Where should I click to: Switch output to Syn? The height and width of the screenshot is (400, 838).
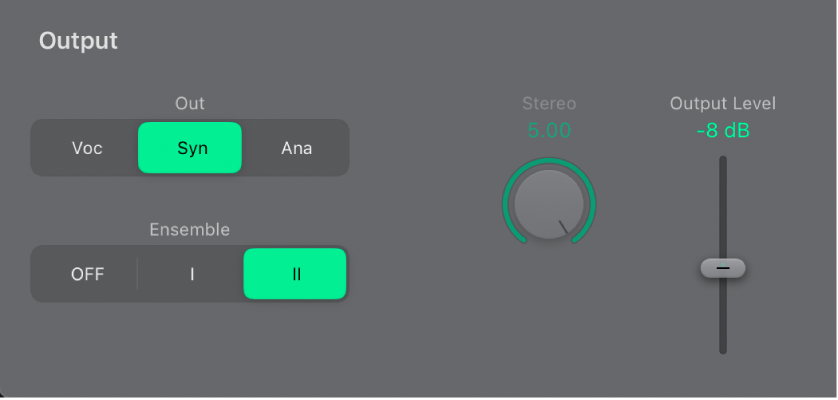[x=190, y=148]
